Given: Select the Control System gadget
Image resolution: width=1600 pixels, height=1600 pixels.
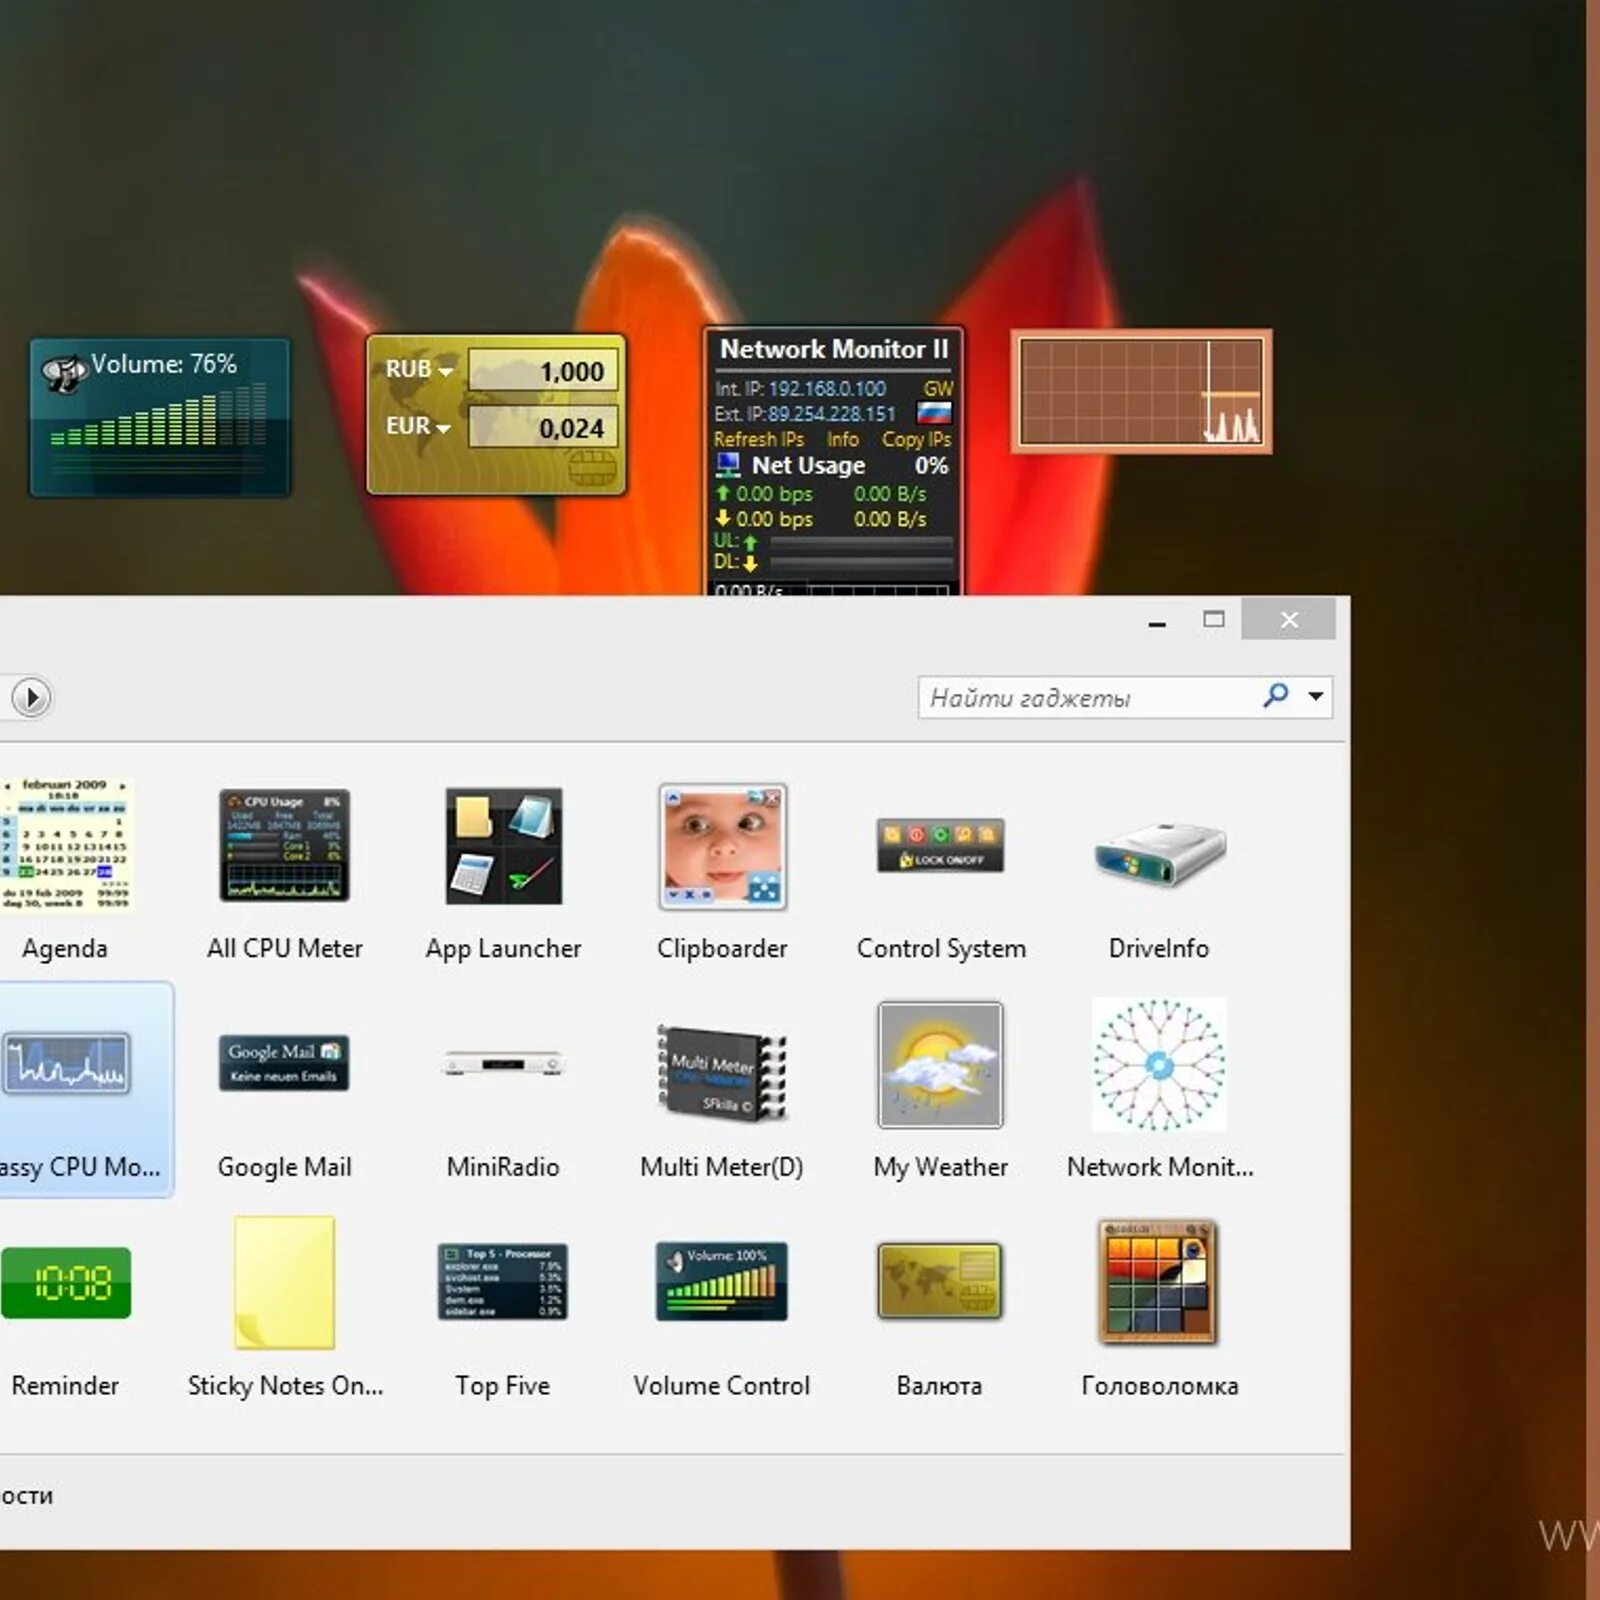Looking at the screenshot, I should click(x=941, y=846).
